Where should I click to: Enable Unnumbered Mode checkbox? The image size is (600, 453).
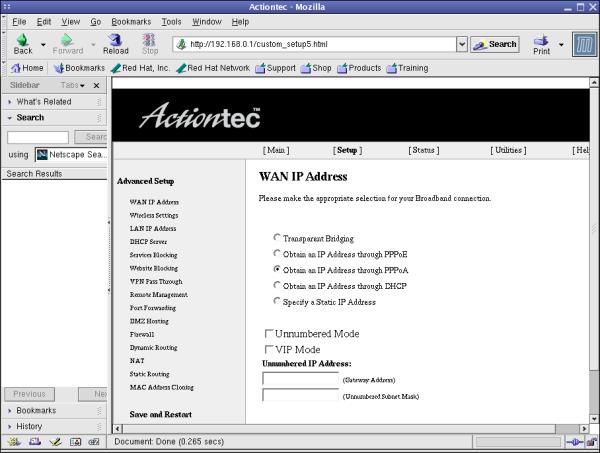click(269, 334)
